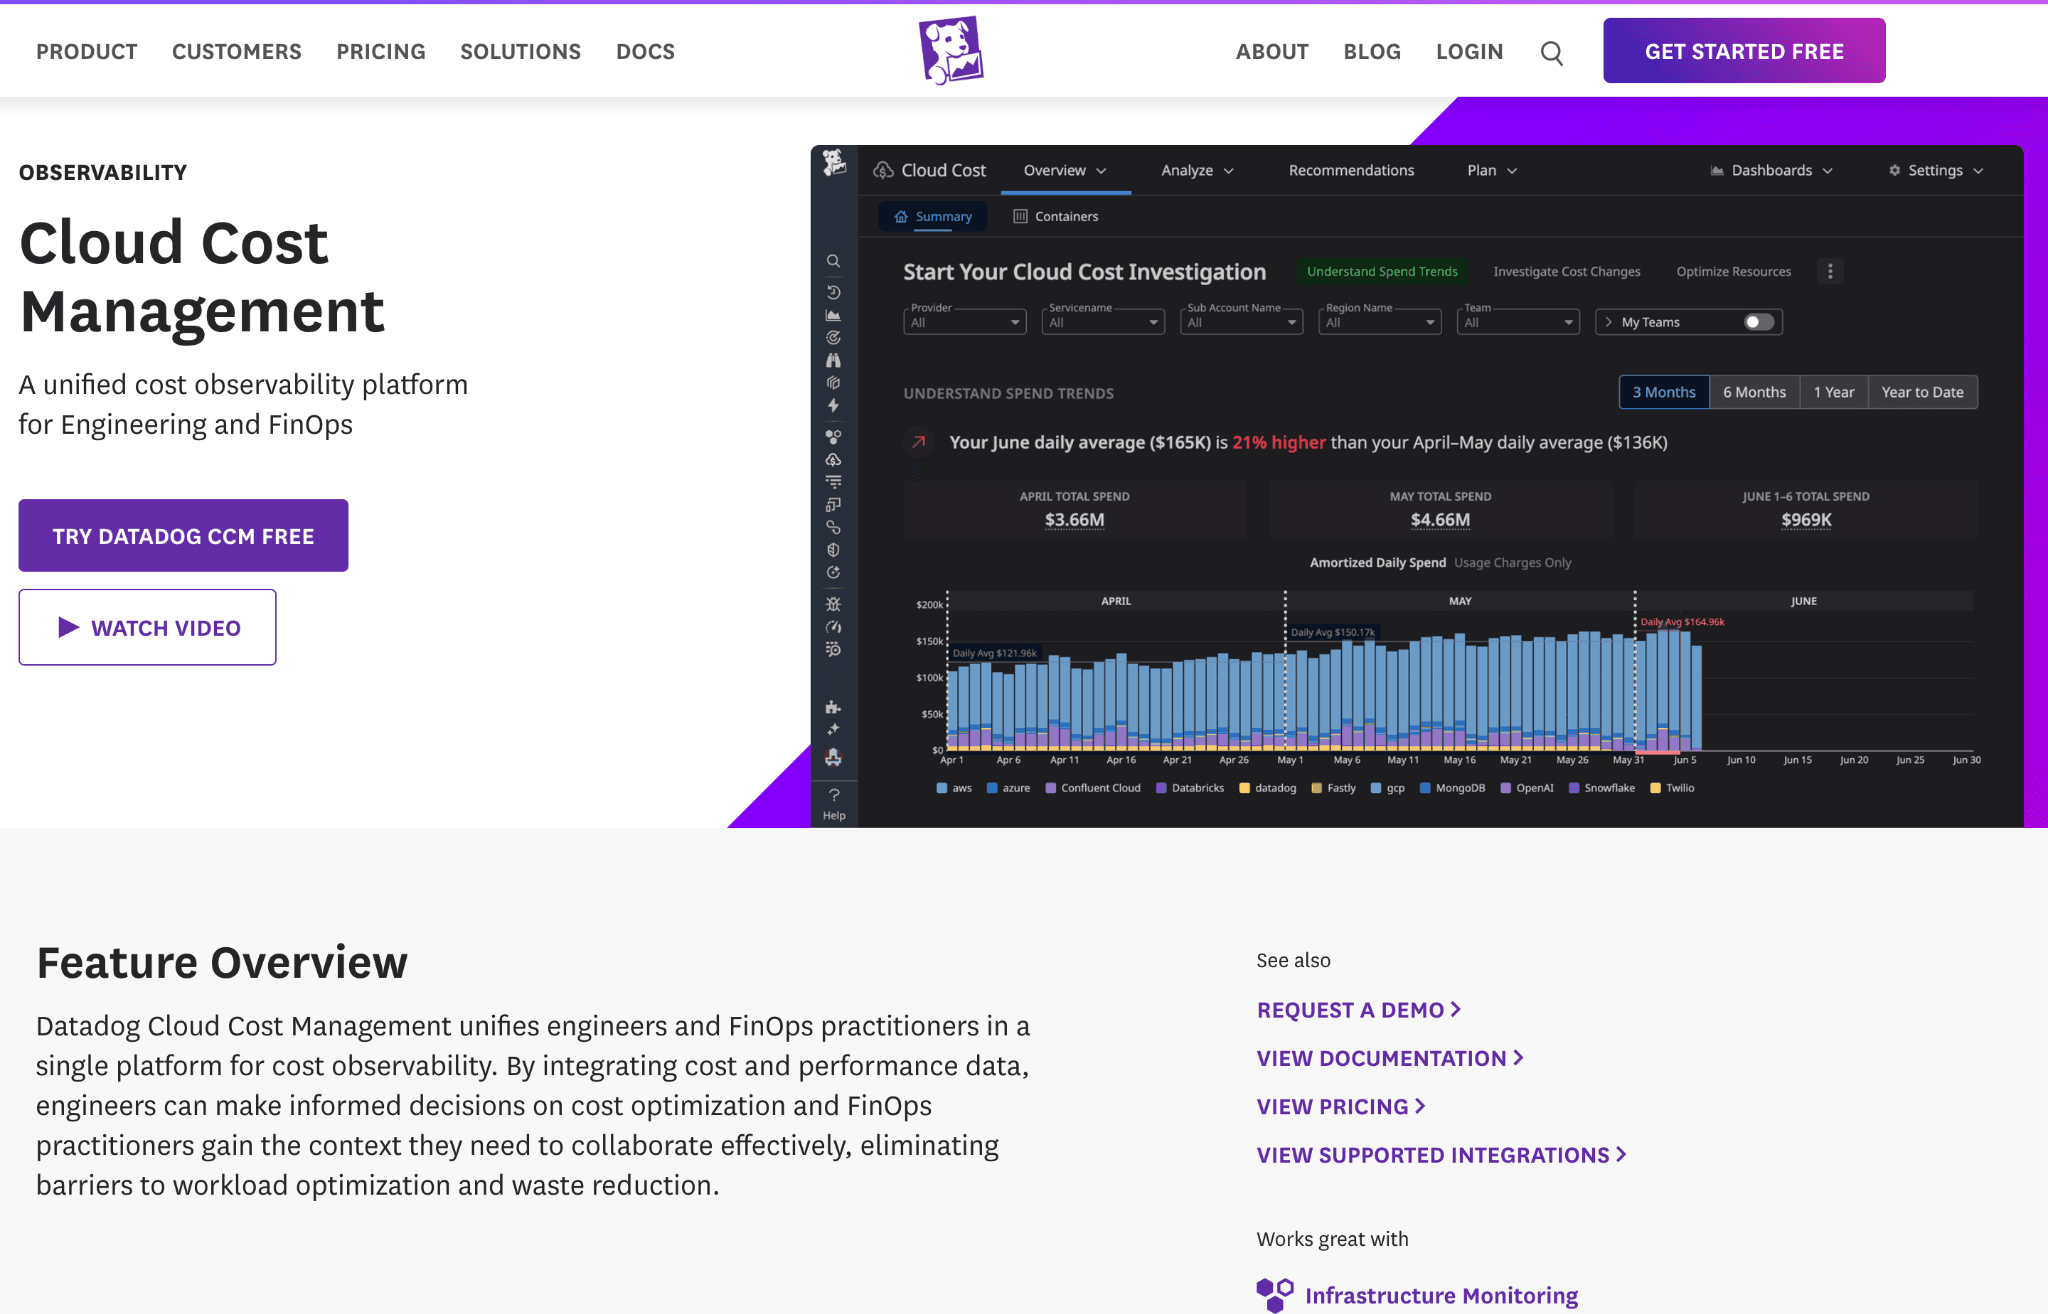The image size is (2048, 1314).
Task: Select the 6 Months time range
Action: click(x=1754, y=392)
